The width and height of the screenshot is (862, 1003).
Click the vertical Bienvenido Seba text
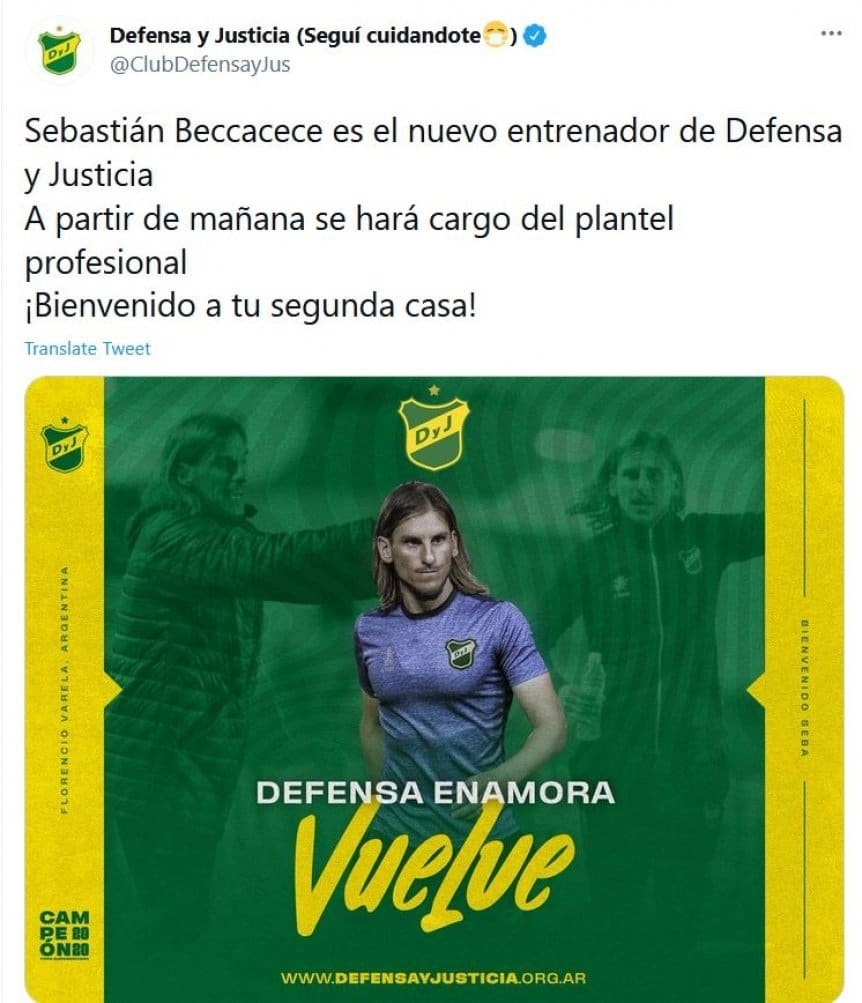804,687
